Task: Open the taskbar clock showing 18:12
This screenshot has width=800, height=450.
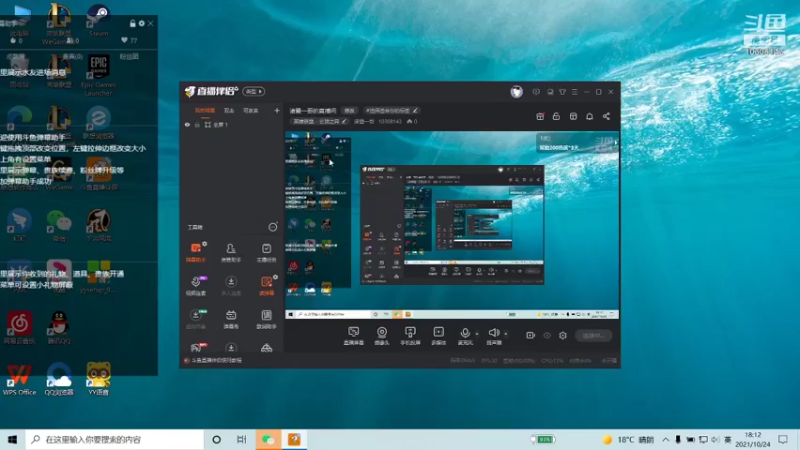Action: (x=753, y=439)
